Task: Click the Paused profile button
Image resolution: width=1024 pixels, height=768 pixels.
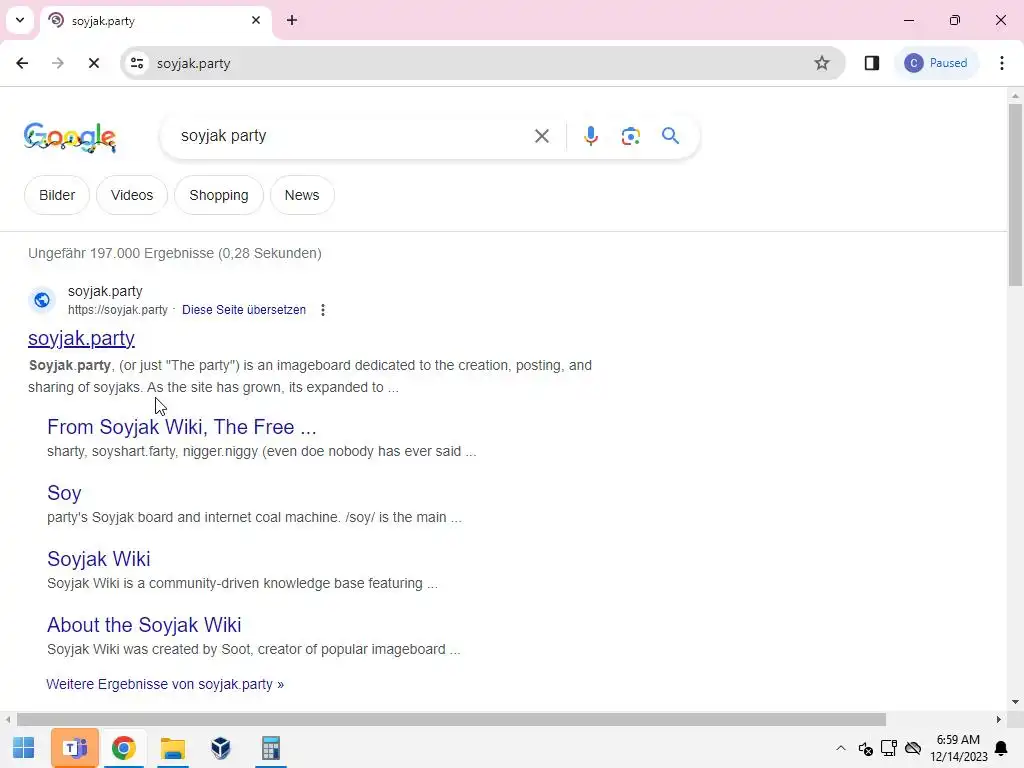Action: [936, 63]
